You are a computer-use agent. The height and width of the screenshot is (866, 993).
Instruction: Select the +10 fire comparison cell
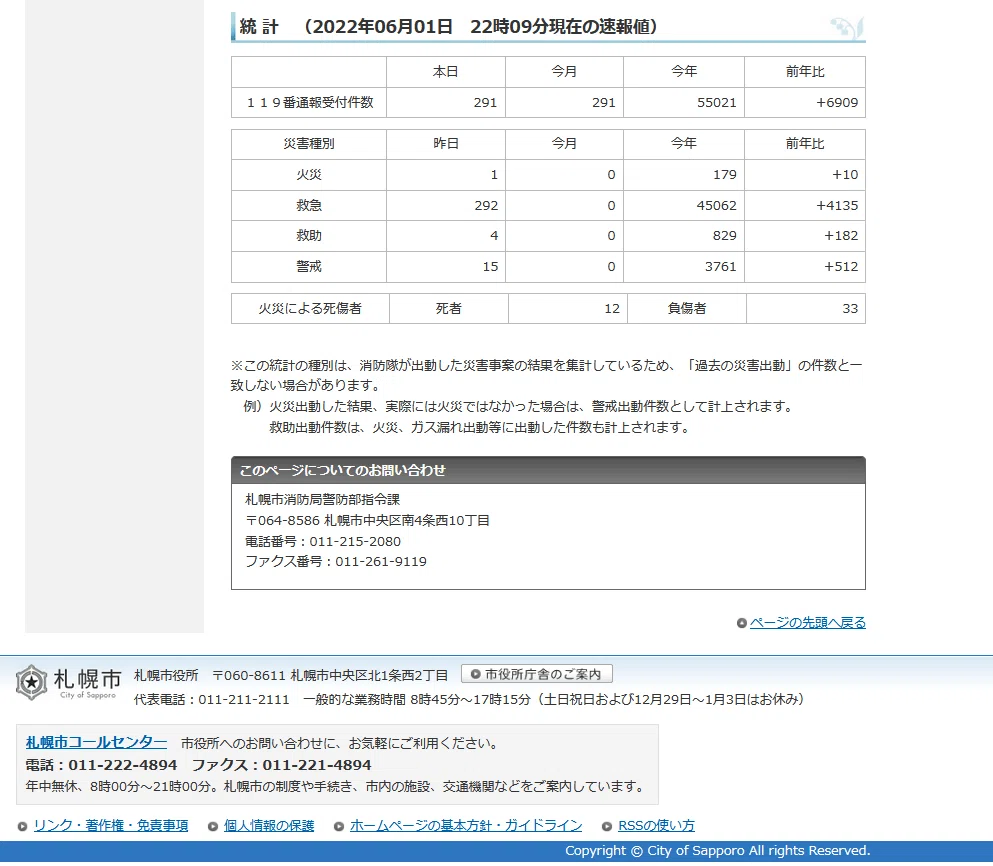(805, 175)
